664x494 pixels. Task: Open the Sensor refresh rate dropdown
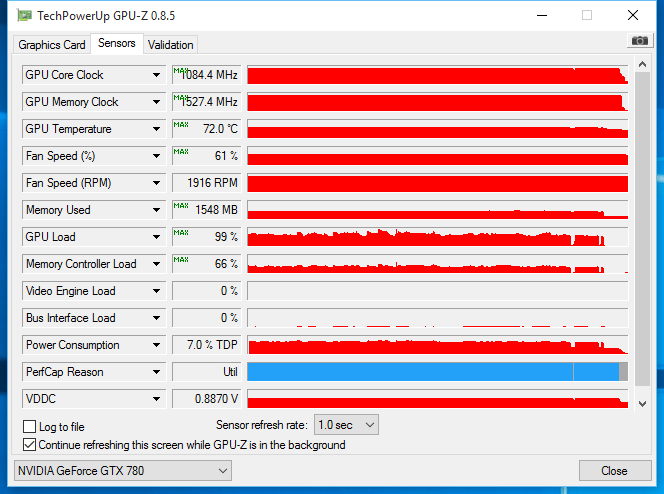[346, 425]
